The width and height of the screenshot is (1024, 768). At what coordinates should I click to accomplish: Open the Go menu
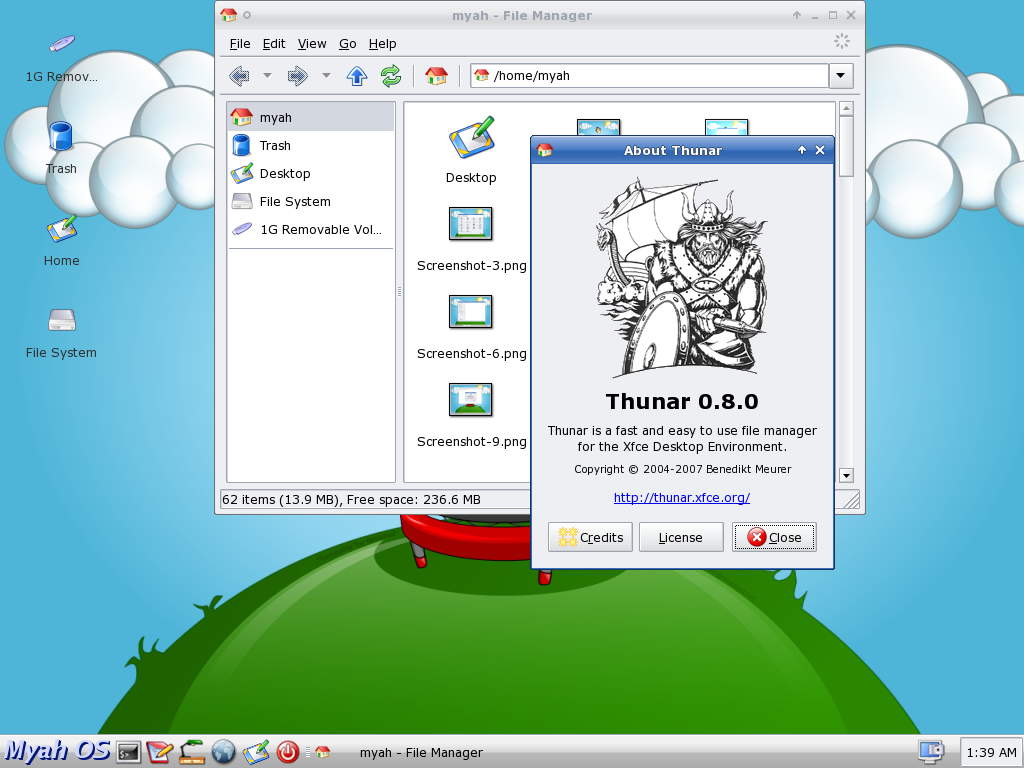point(347,44)
